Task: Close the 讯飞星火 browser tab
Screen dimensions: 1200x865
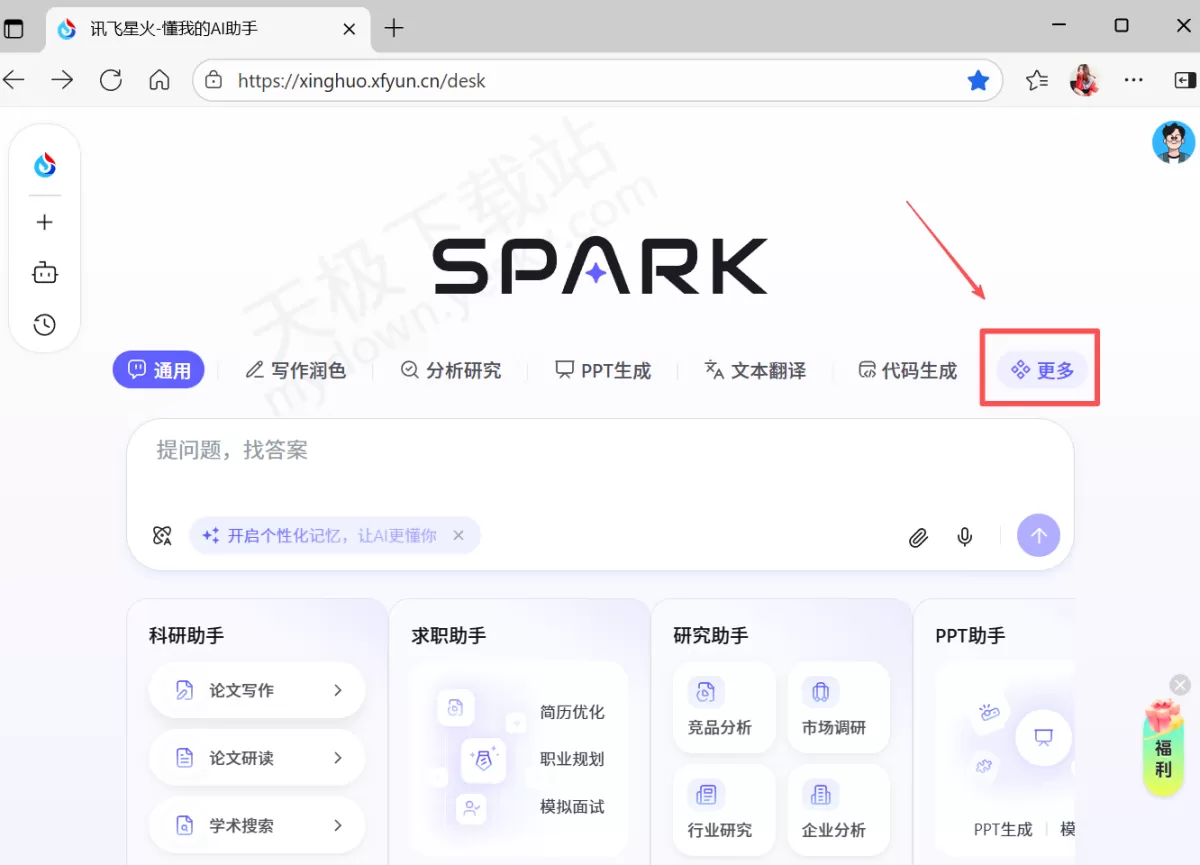Action: [x=349, y=29]
